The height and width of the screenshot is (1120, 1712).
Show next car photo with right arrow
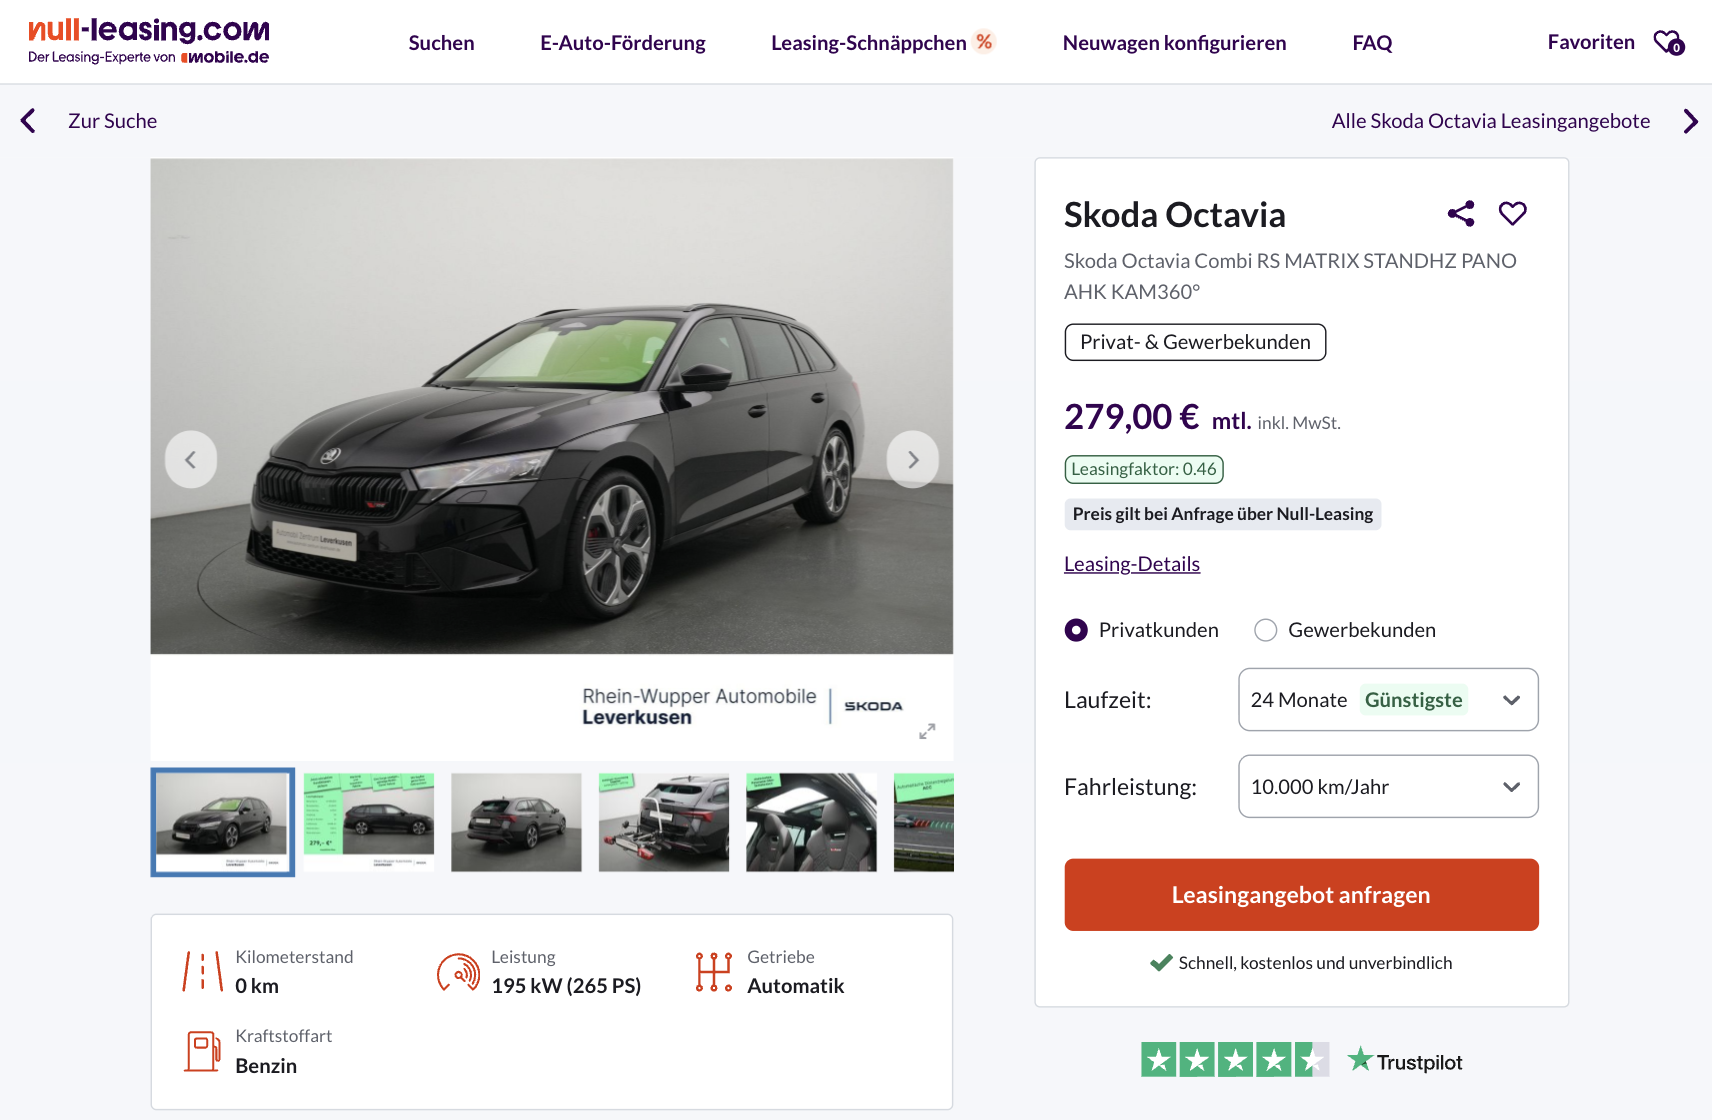pyautogui.click(x=912, y=459)
